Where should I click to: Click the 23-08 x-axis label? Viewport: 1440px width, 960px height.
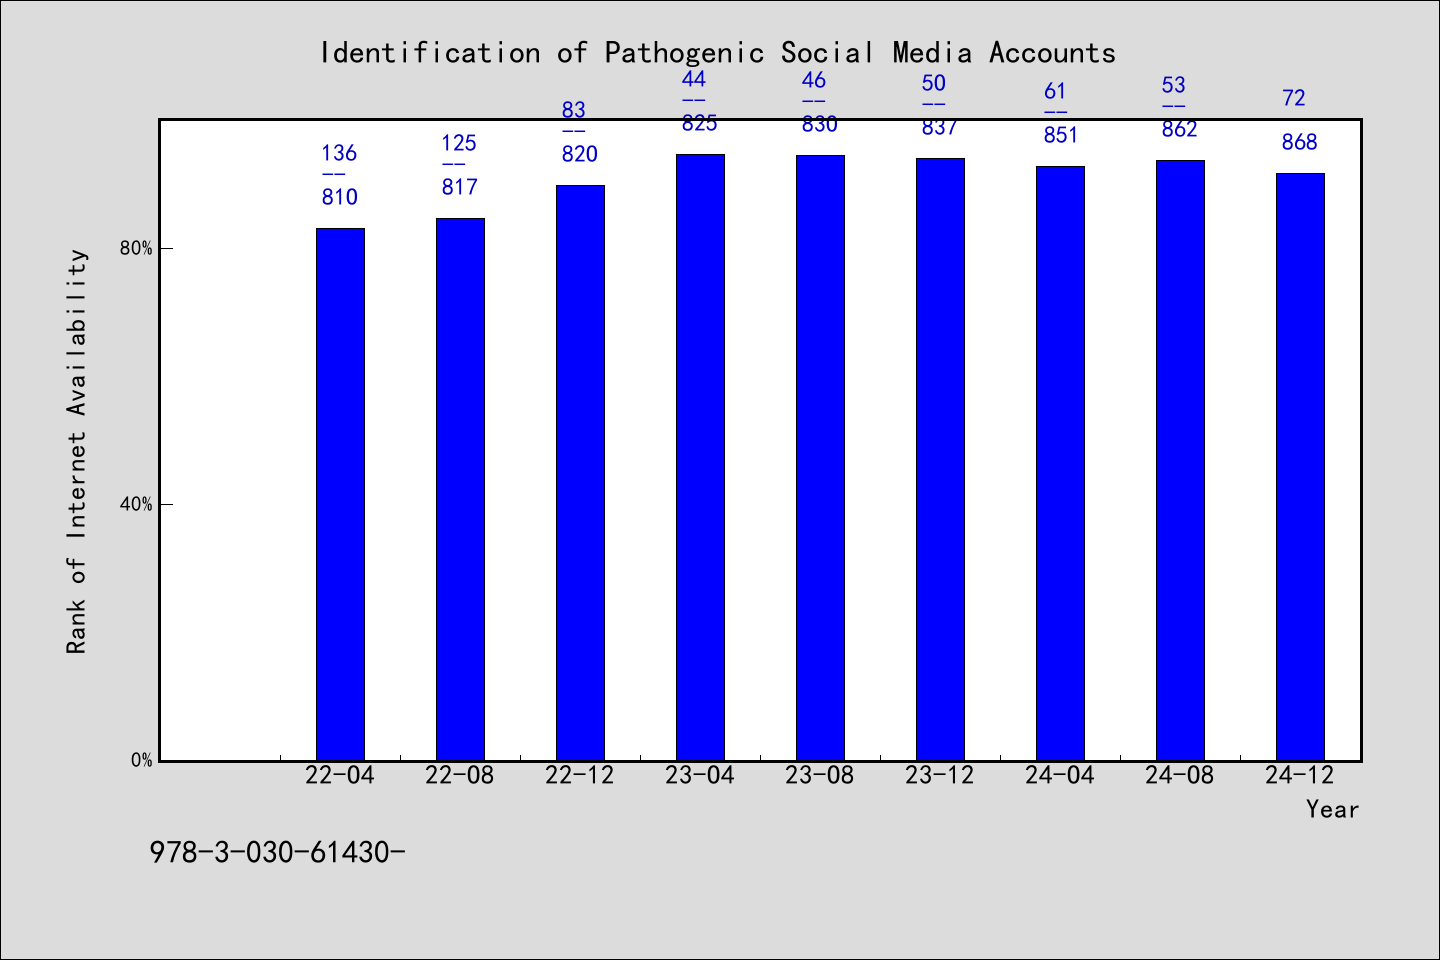820,775
